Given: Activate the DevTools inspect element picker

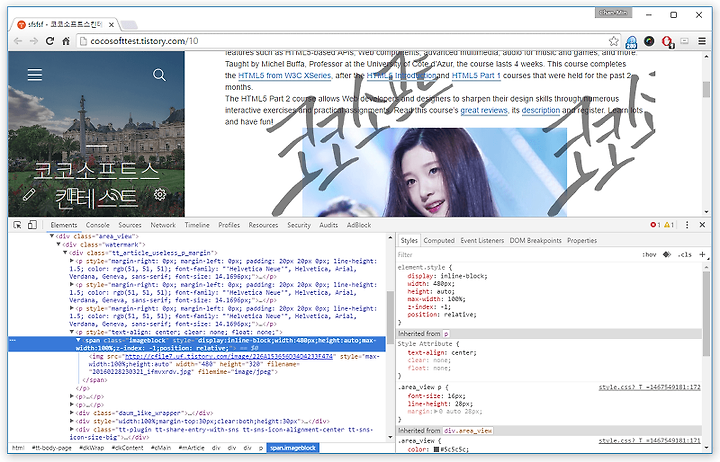Looking at the screenshot, I should (17, 225).
